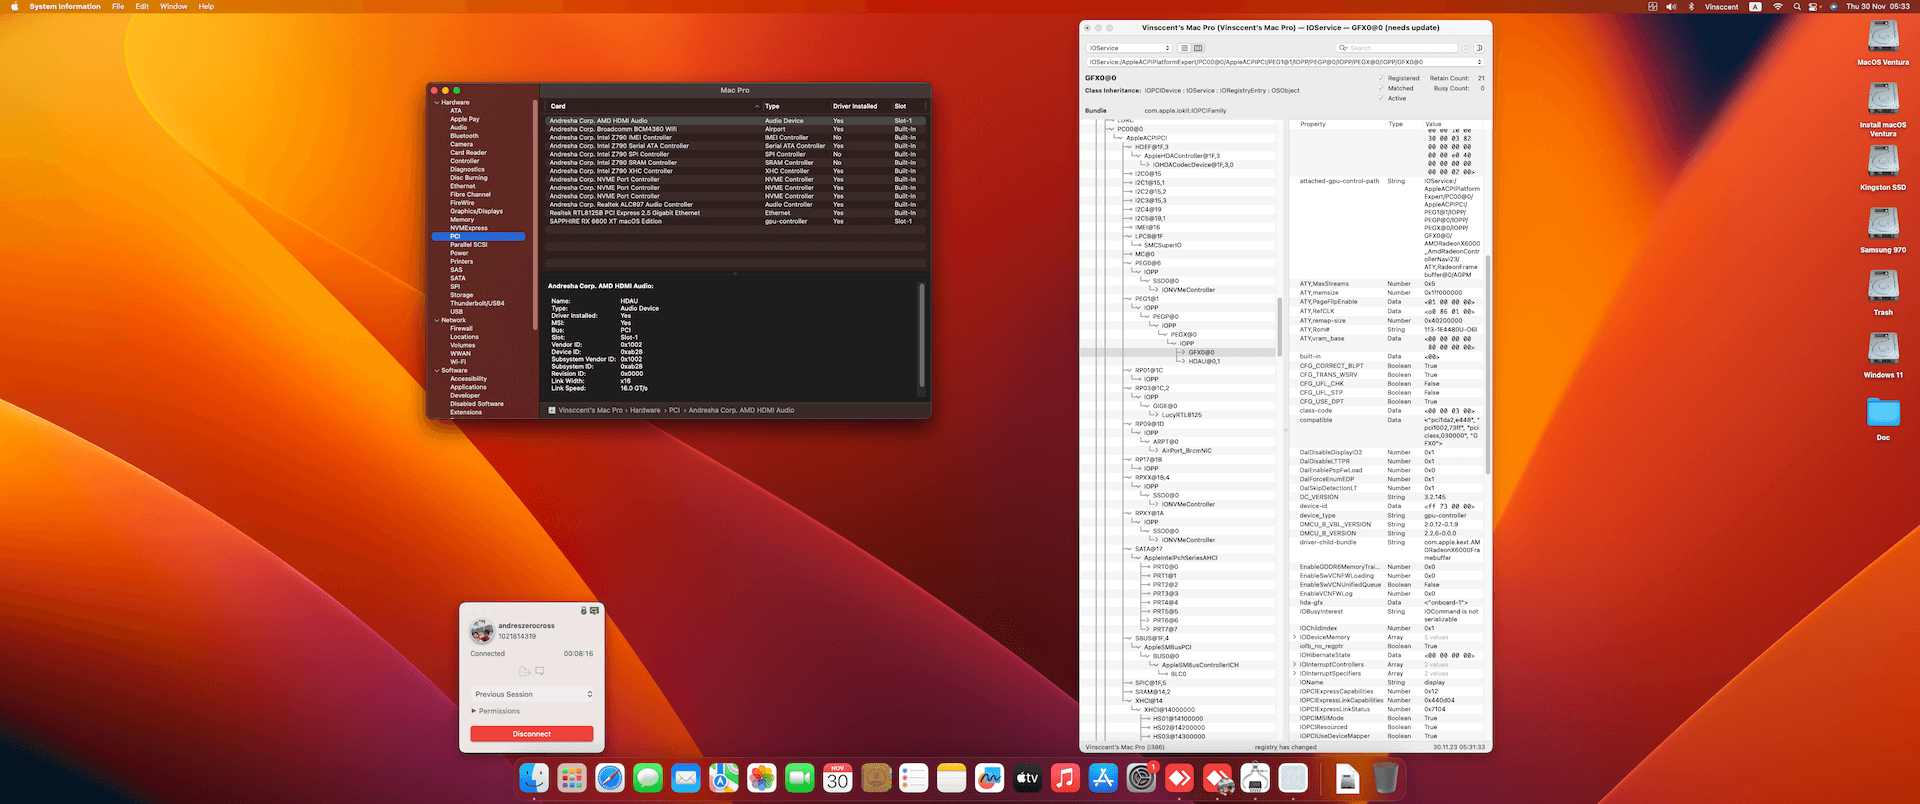Open Reminders app in dock
The height and width of the screenshot is (804, 1920).
point(914,778)
